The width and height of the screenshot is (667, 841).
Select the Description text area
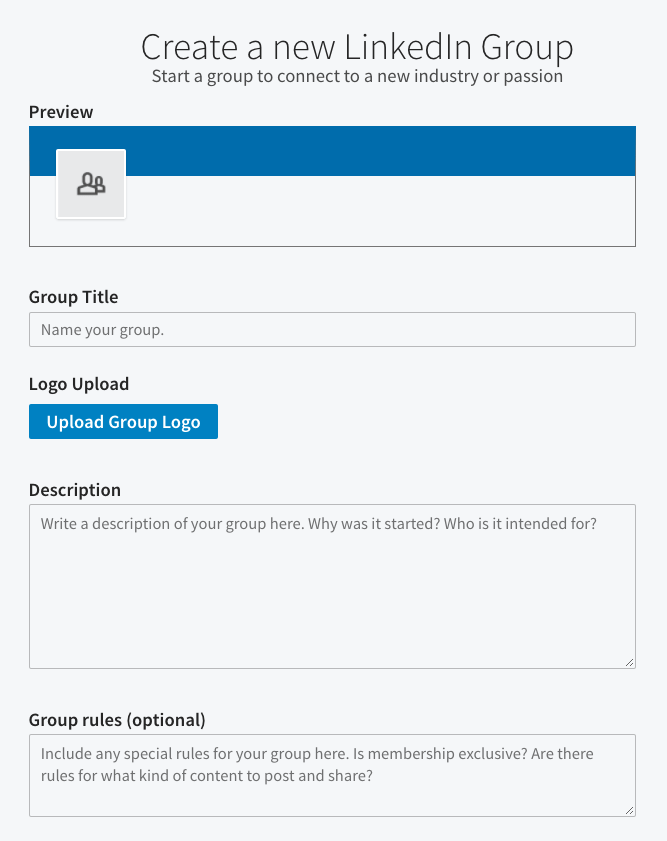tap(332, 585)
